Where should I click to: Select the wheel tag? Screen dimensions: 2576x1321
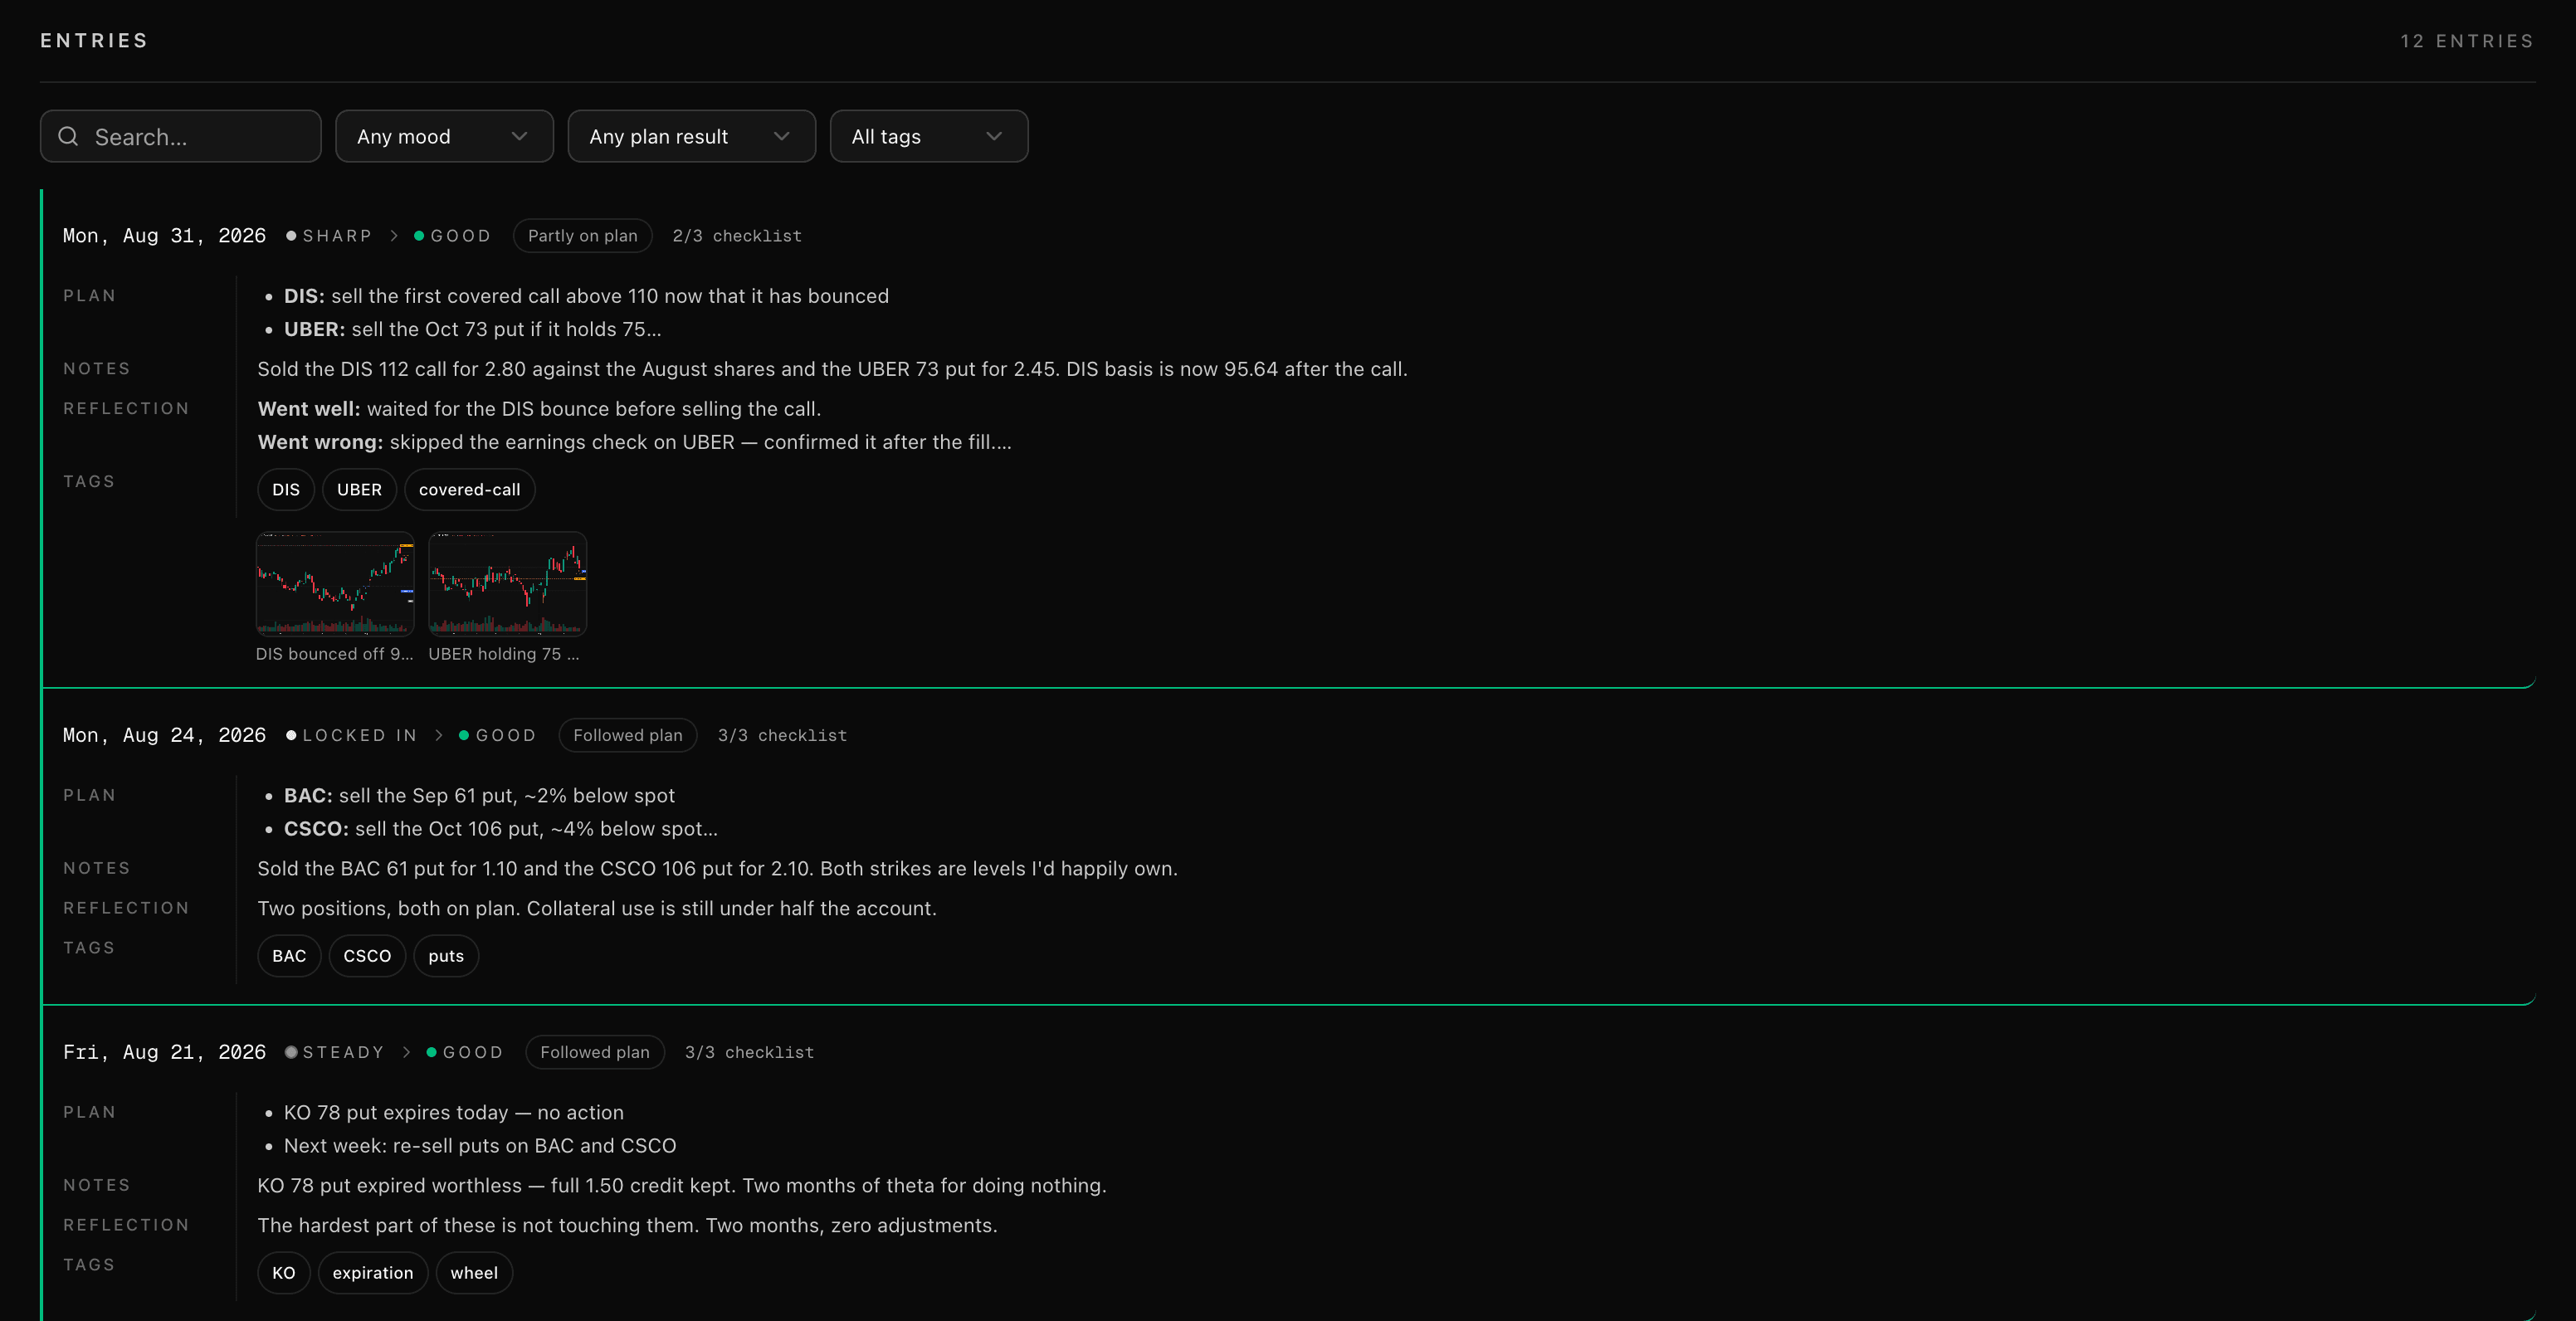coord(474,1273)
